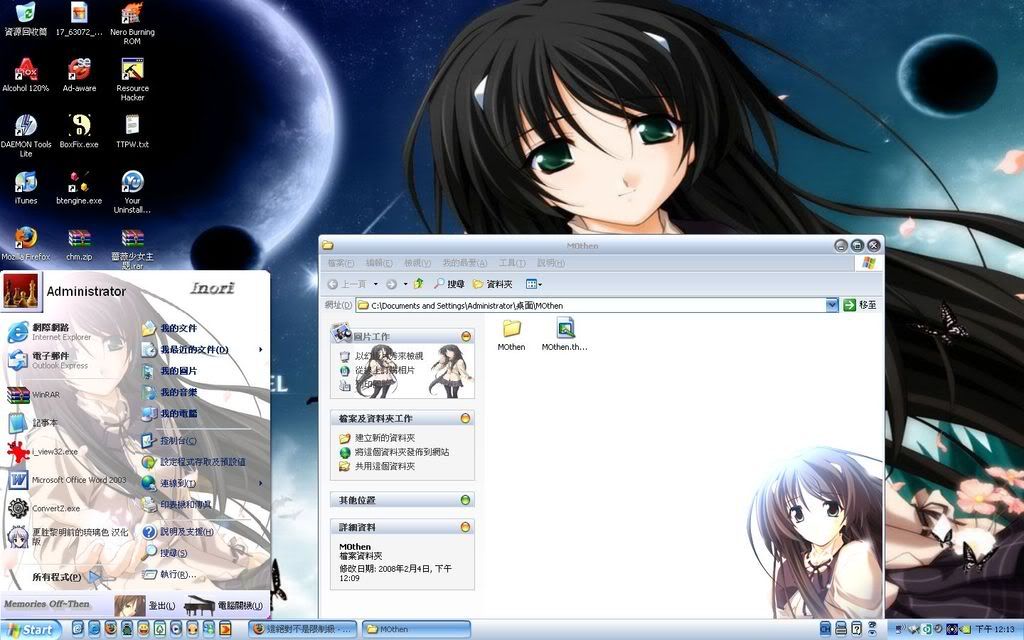The width and height of the screenshot is (1024, 640).
Task: Click the 登出(L) Log Off button
Action: [146, 606]
